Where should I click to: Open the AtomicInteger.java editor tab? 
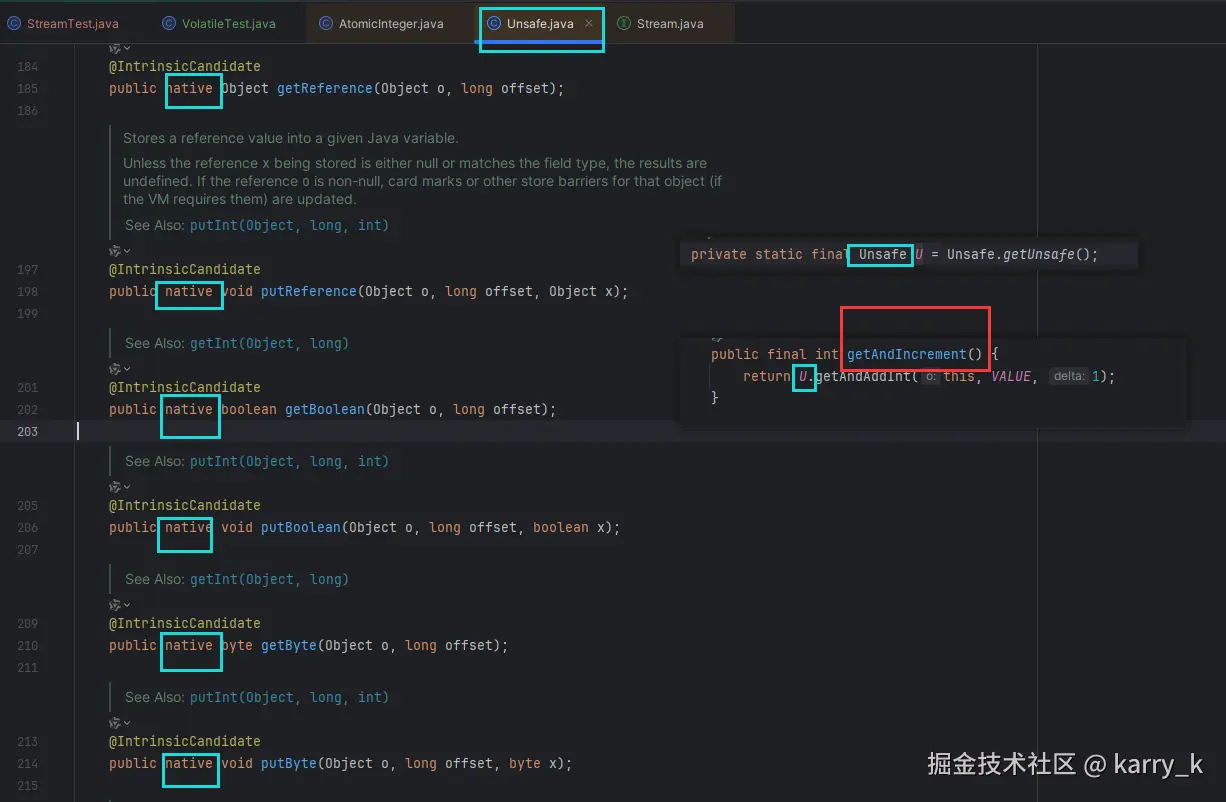(x=390, y=24)
